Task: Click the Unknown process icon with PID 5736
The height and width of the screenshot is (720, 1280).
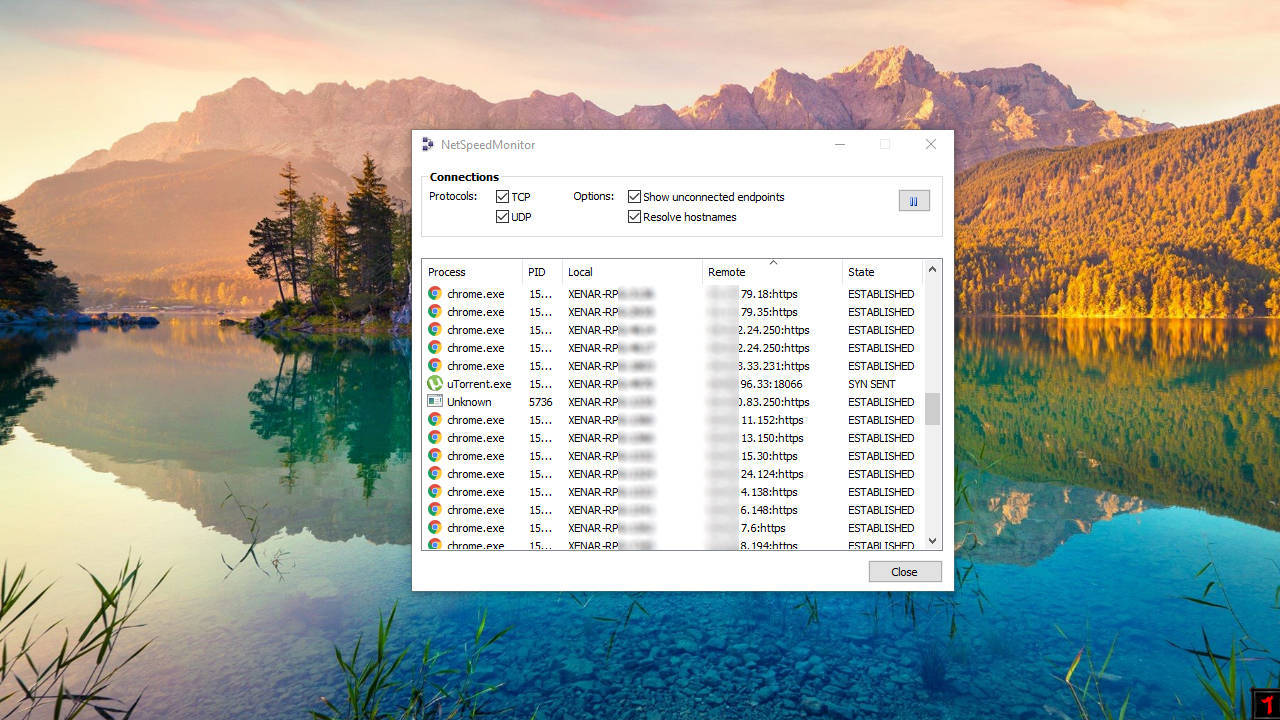Action: [x=435, y=402]
